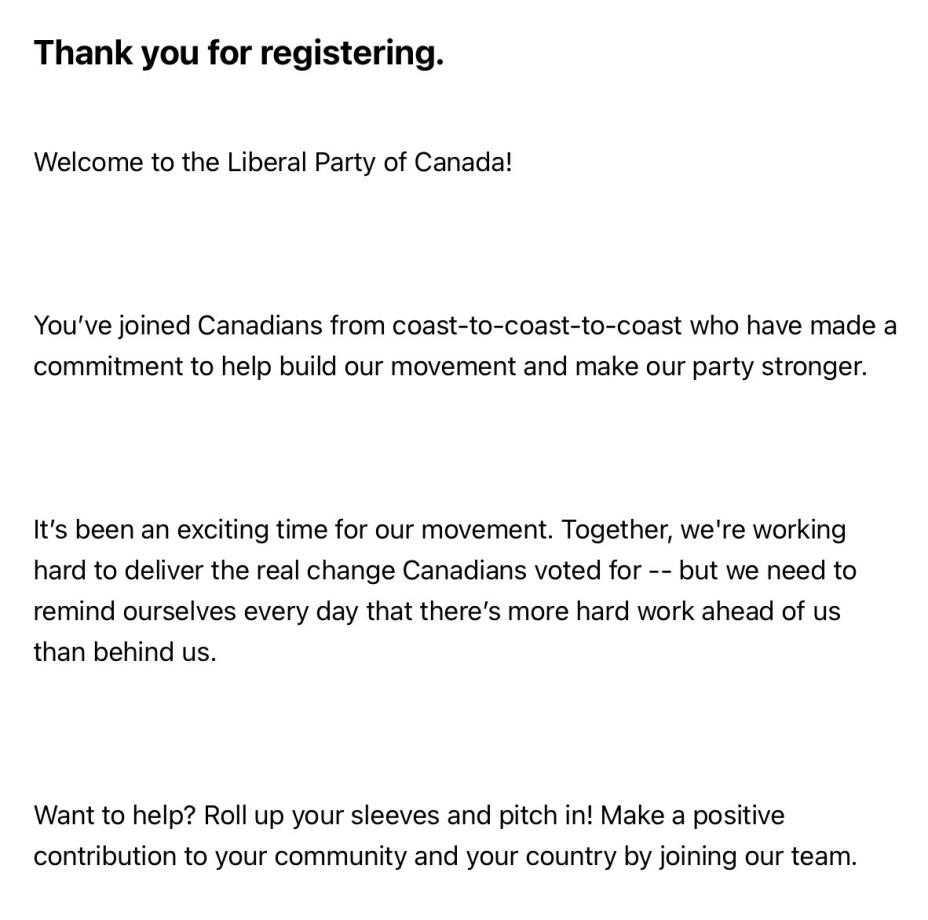Click the "Thank you for registering." heading
The width and height of the screenshot is (928, 920).
point(238,53)
